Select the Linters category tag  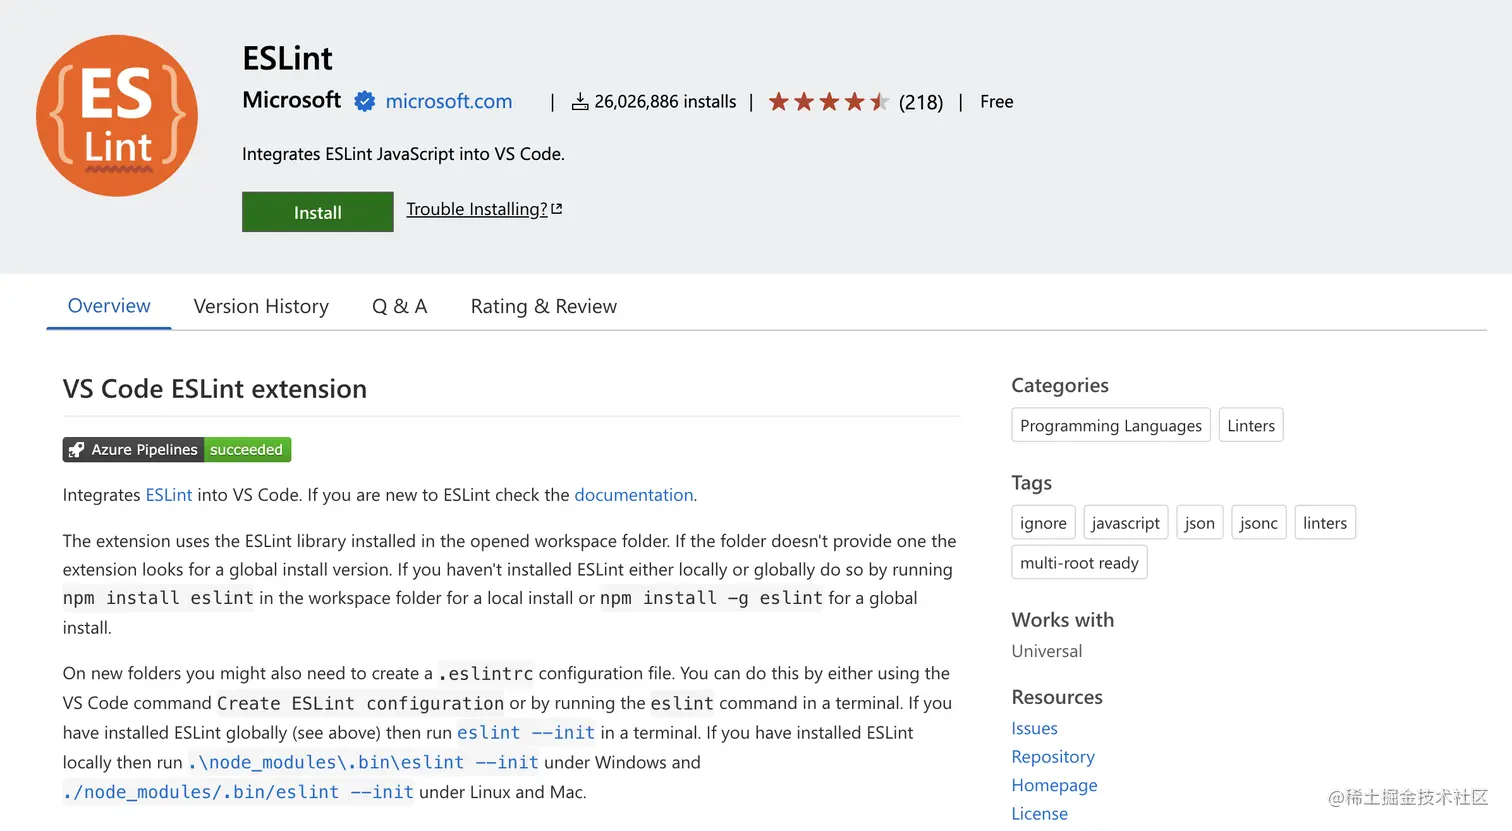tap(1250, 425)
